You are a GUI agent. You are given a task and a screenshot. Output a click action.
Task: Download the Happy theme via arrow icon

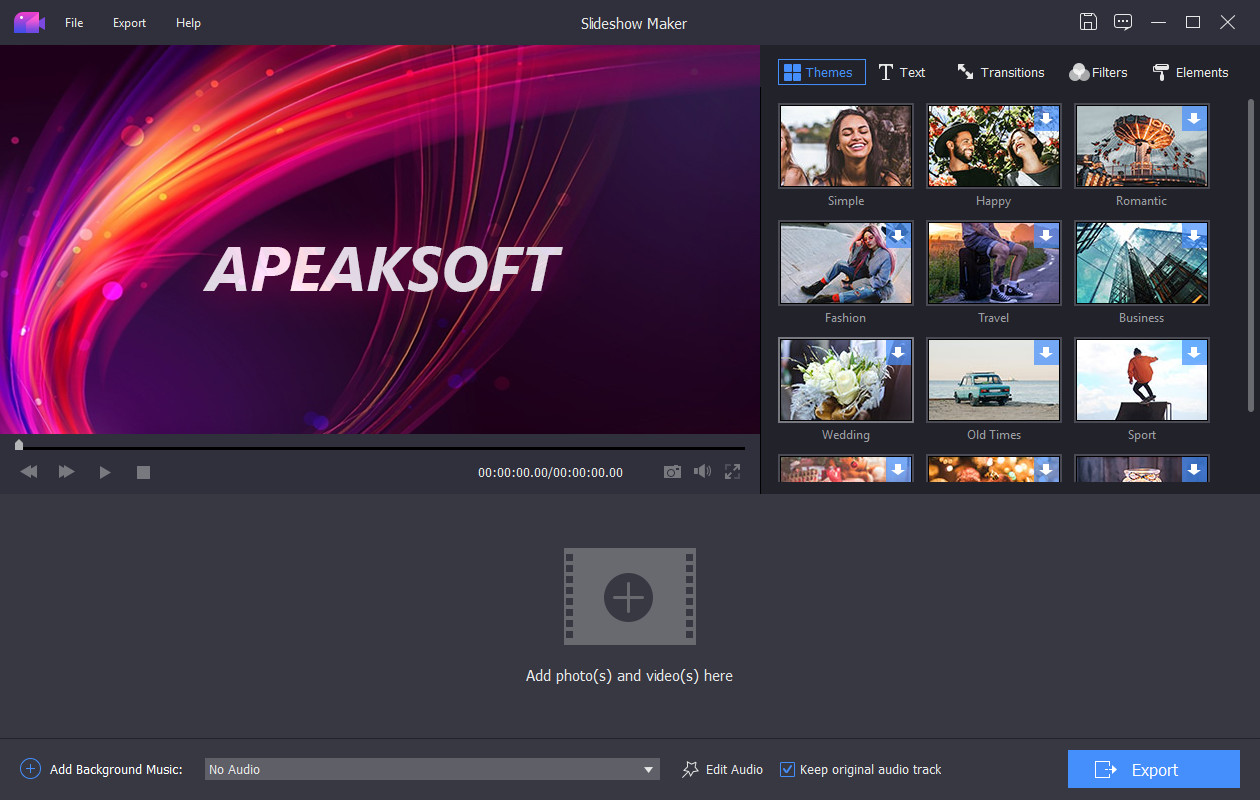point(1046,119)
